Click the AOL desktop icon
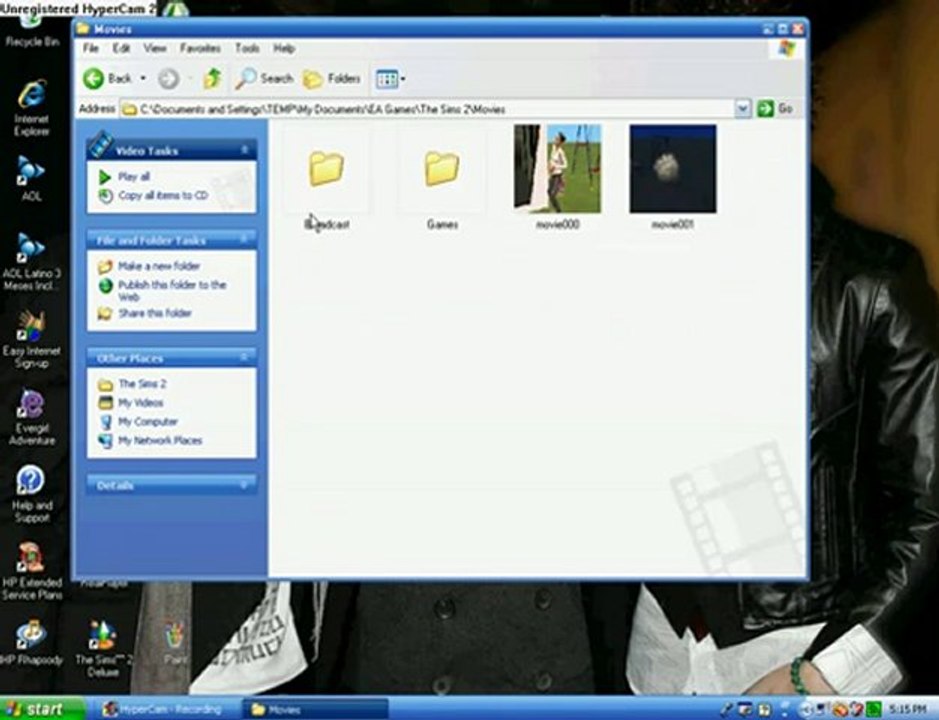The image size is (939, 720). 31,179
